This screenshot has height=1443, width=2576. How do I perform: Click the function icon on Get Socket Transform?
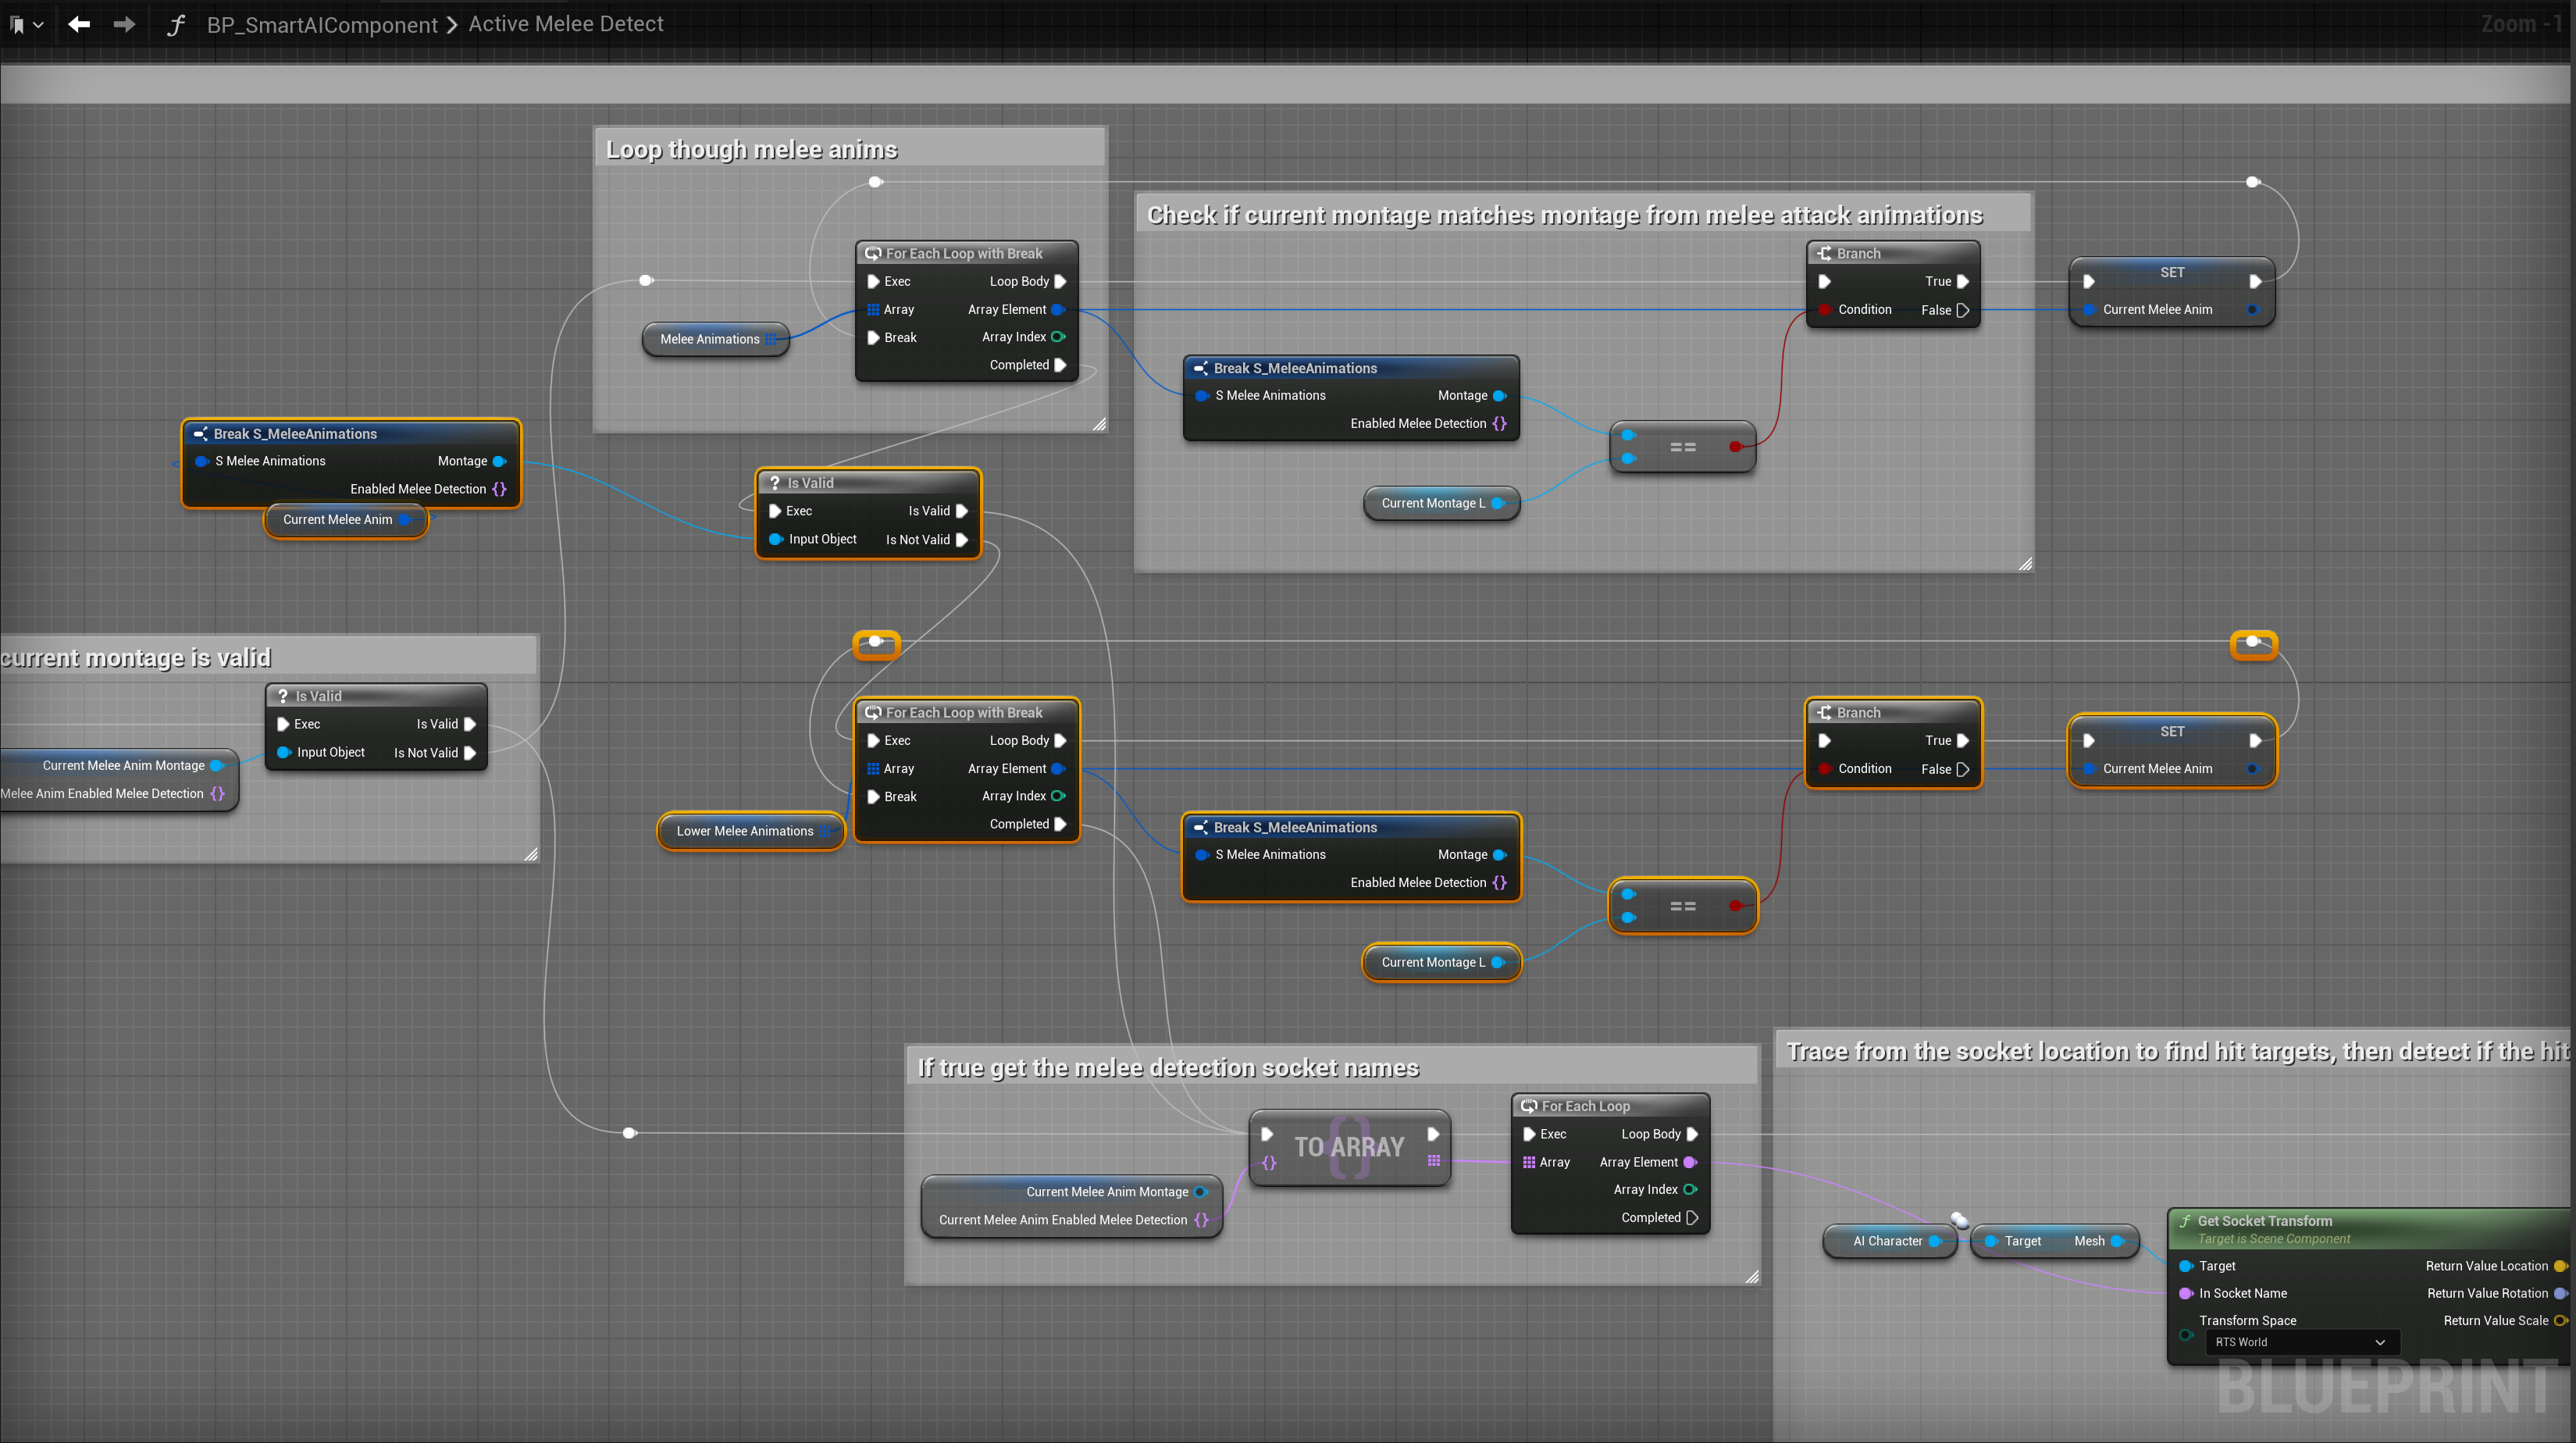2185,1221
